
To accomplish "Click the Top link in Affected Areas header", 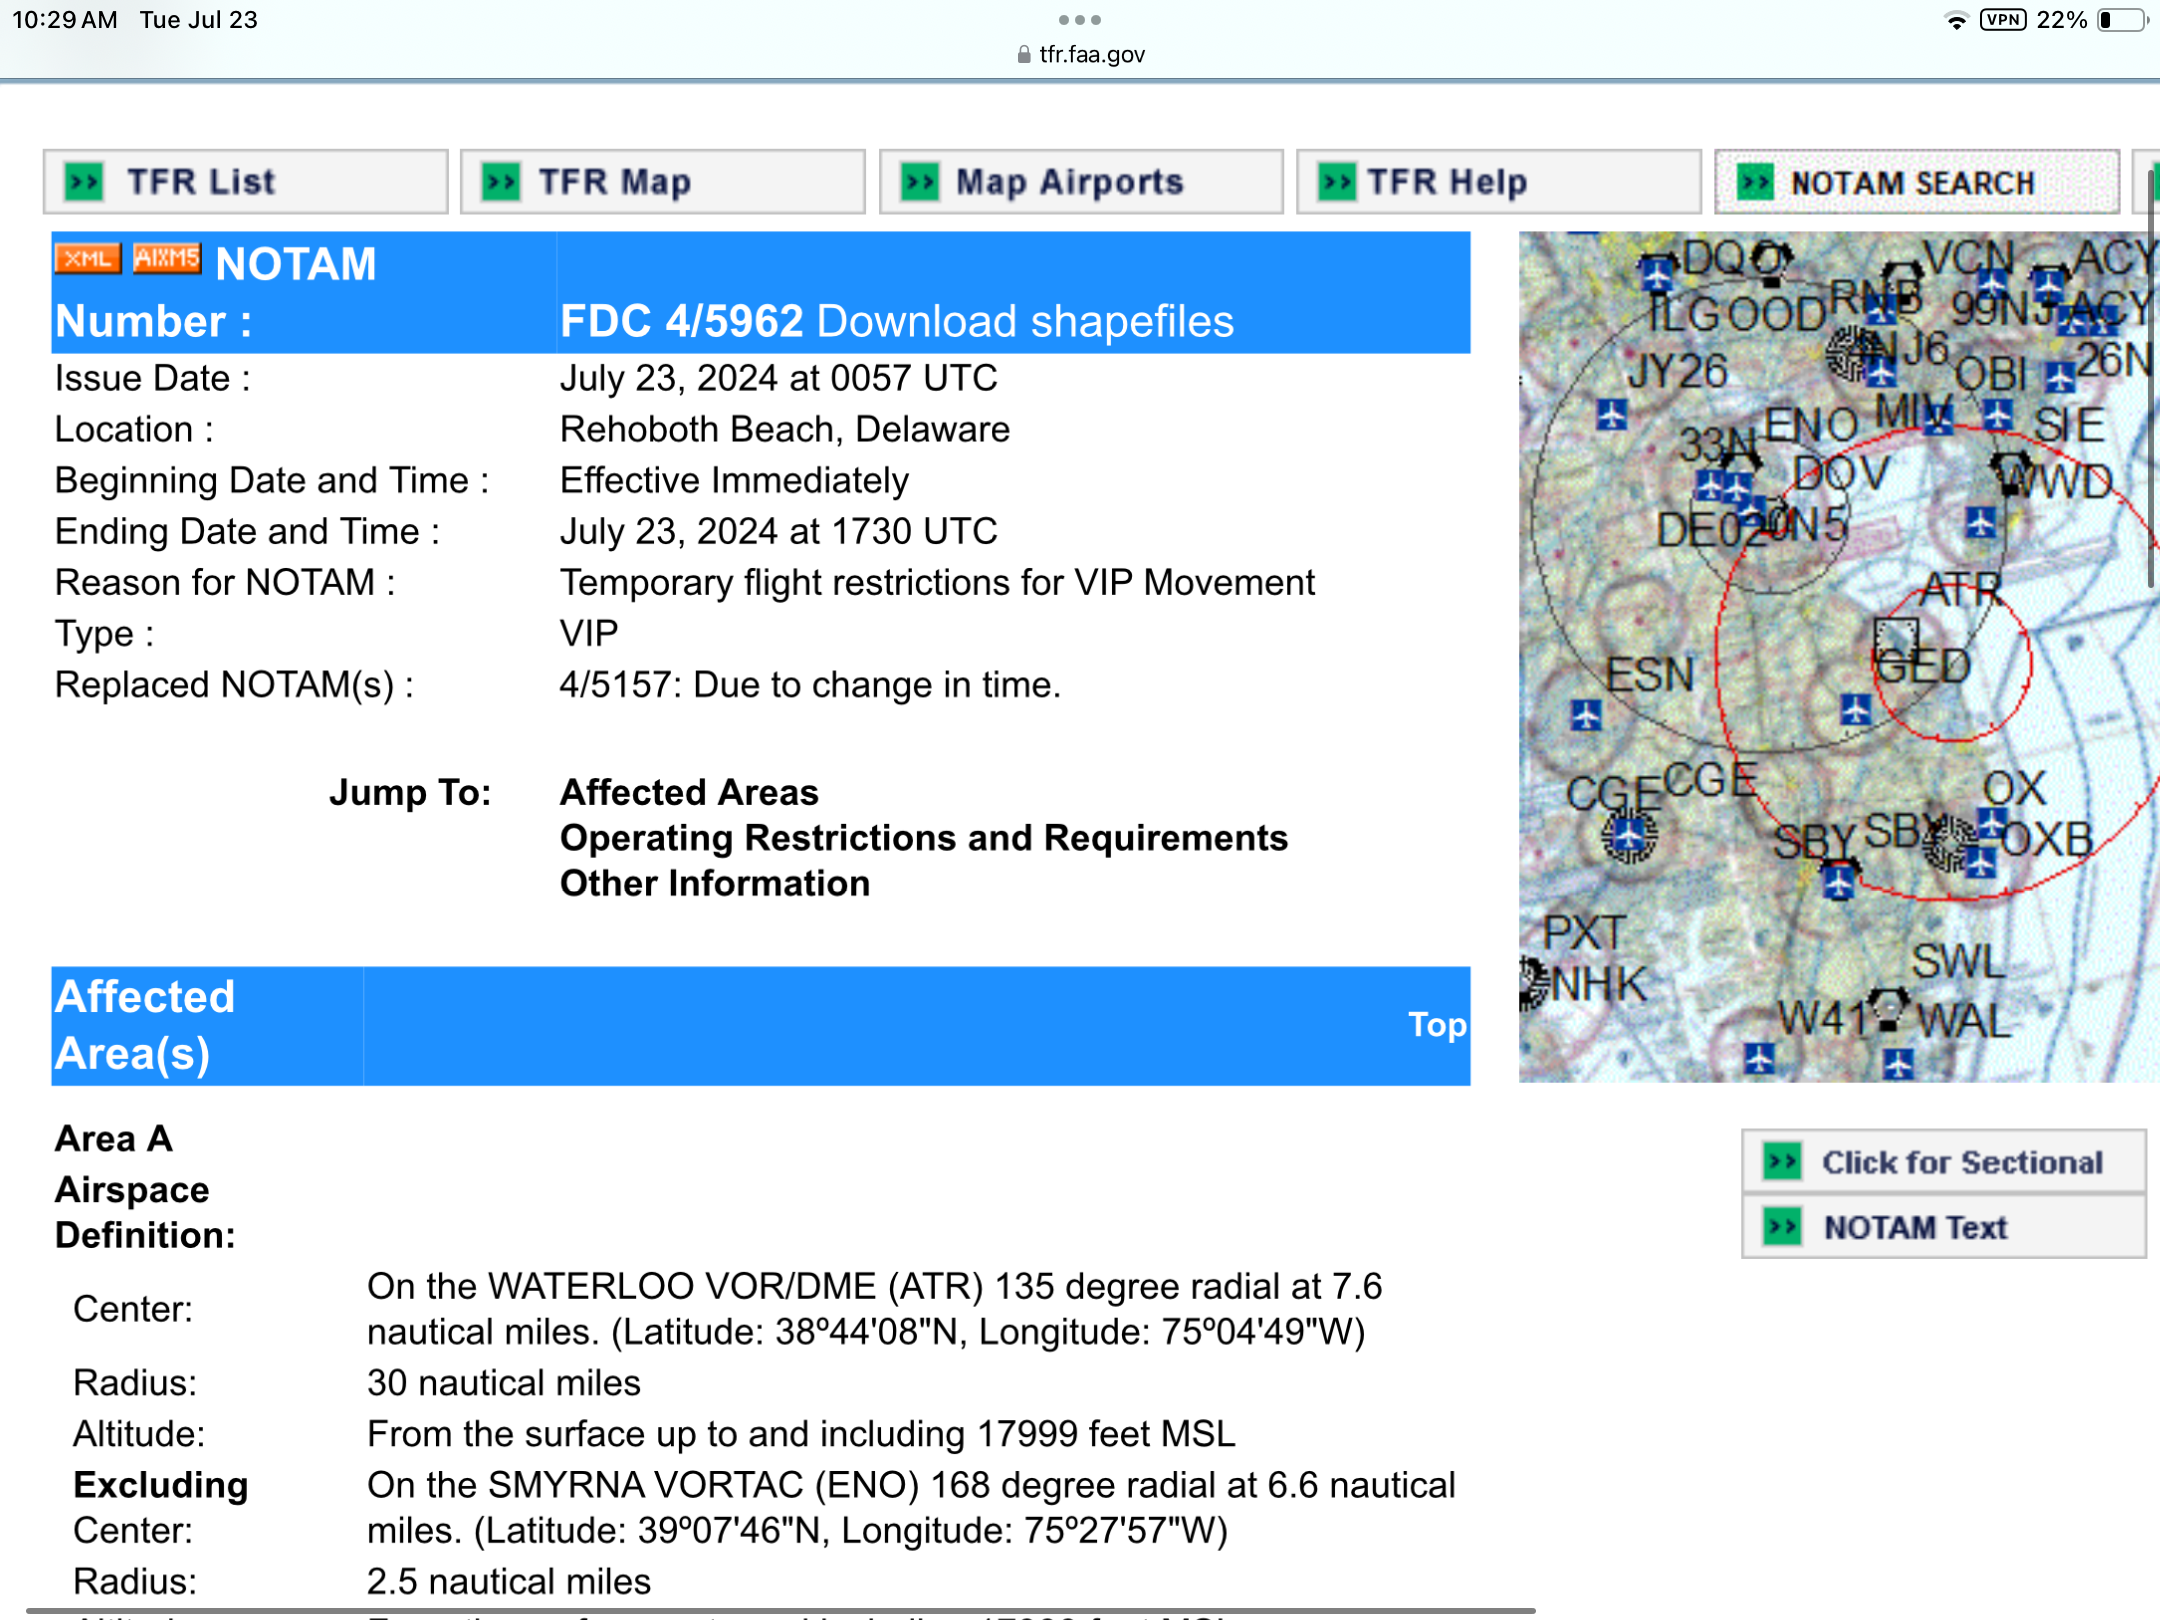I will coord(1437,1024).
